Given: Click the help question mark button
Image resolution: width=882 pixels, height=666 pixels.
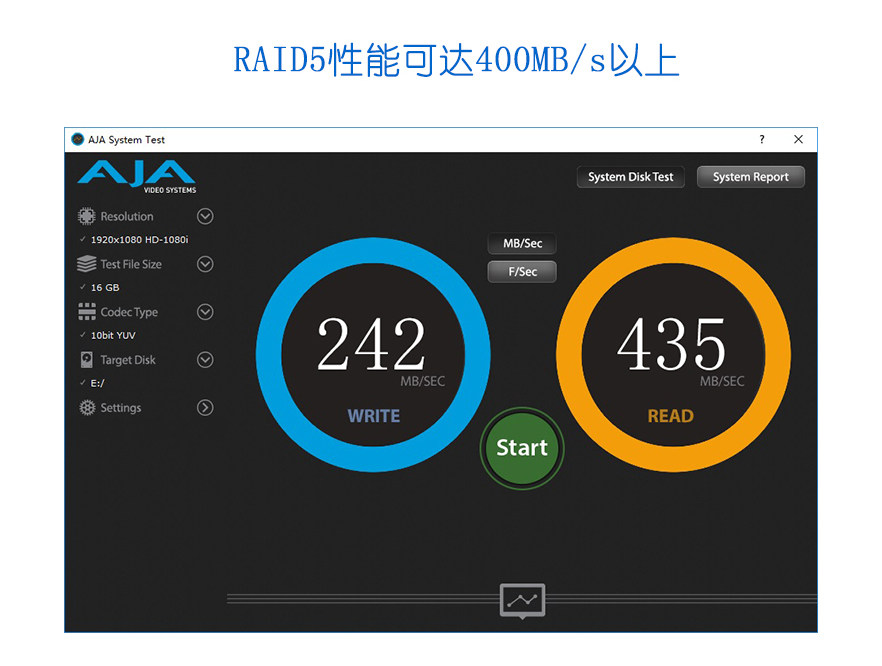Looking at the screenshot, I should (762, 139).
